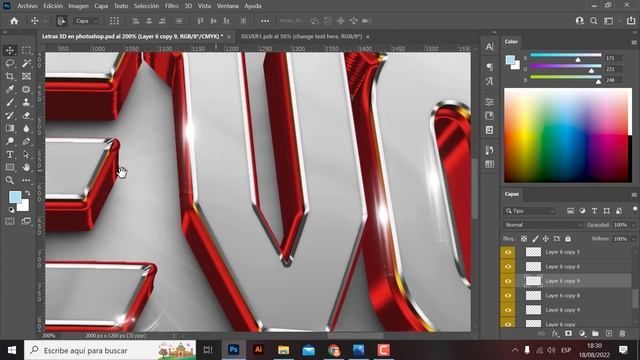640x360 pixels.
Task: Select the Crop tool
Action: 10,76
